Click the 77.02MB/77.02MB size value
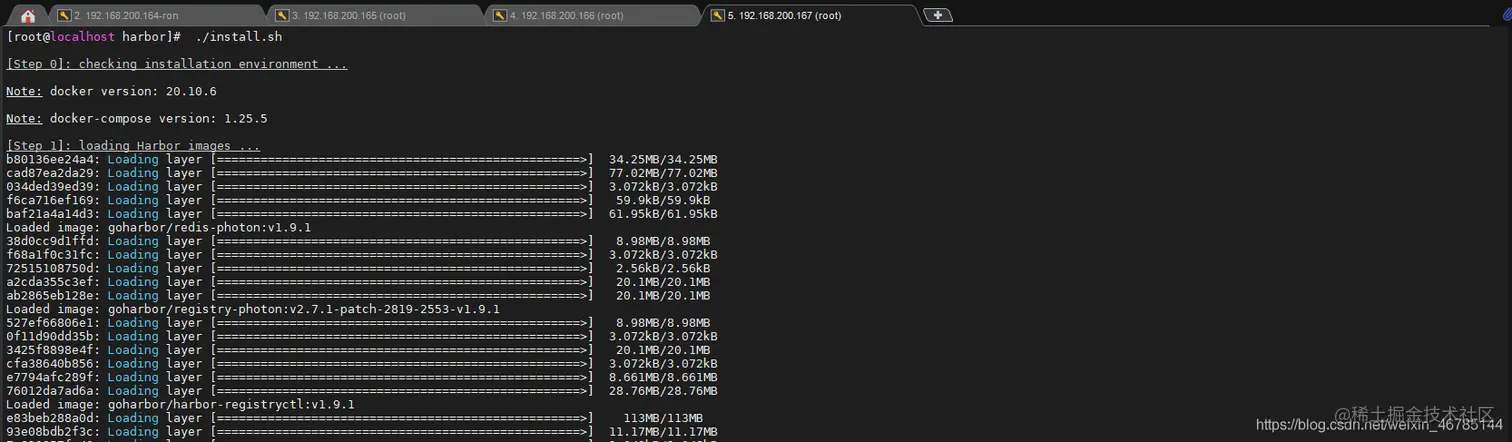Screen dimensions: 1512x442 pyautogui.click(x=663, y=173)
